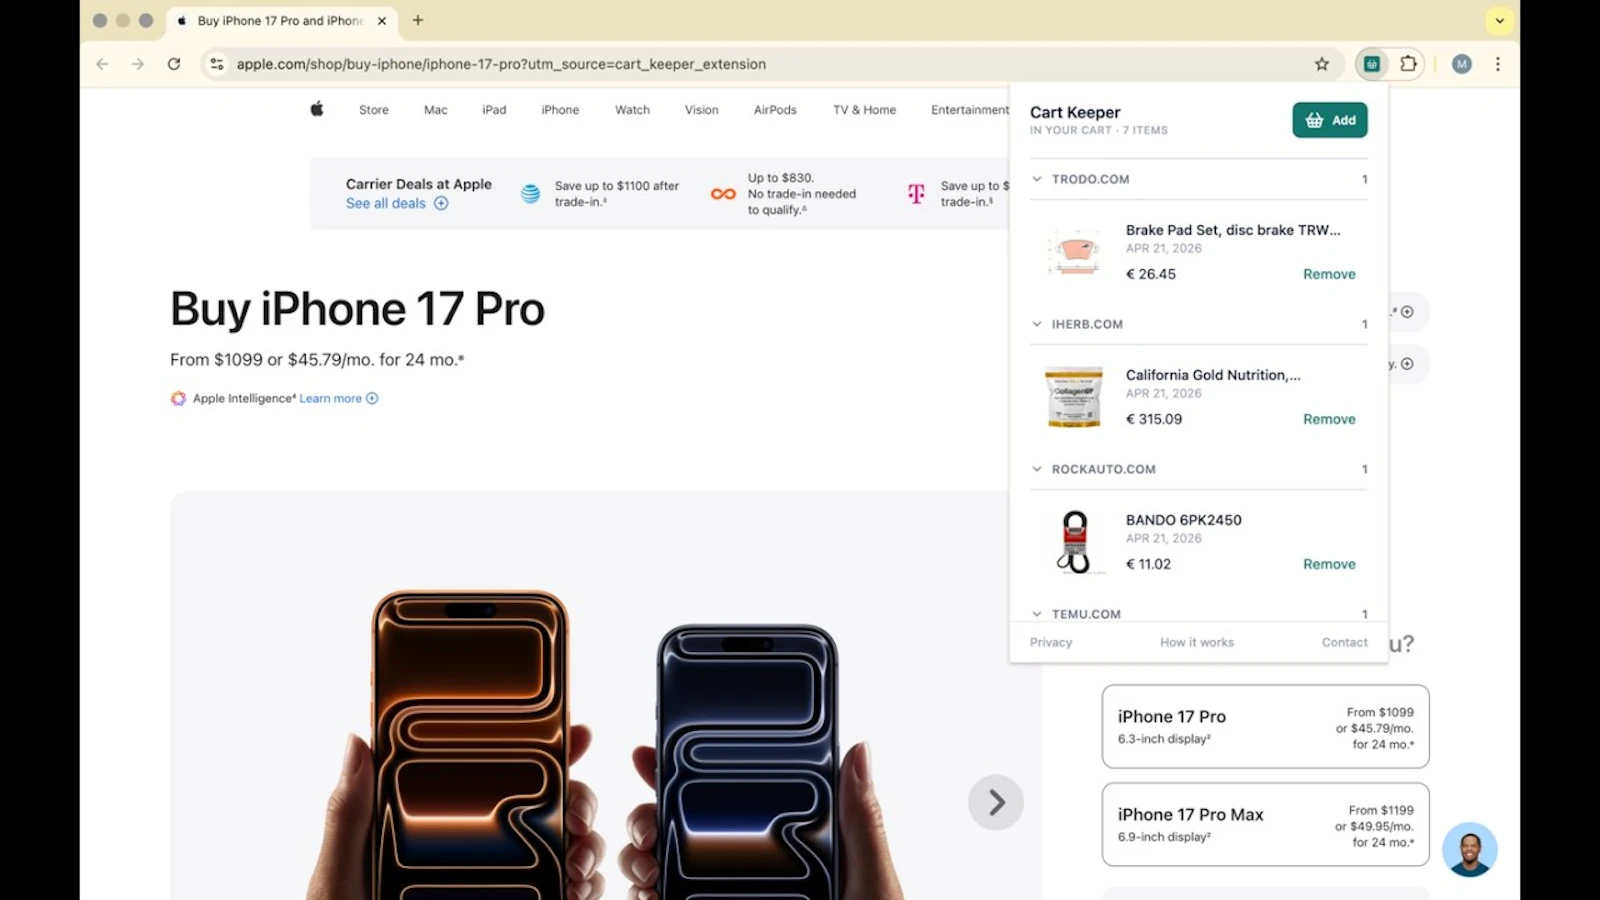
Task: Select the Buy iPhone 17 Pro browser tab
Action: pos(270,20)
